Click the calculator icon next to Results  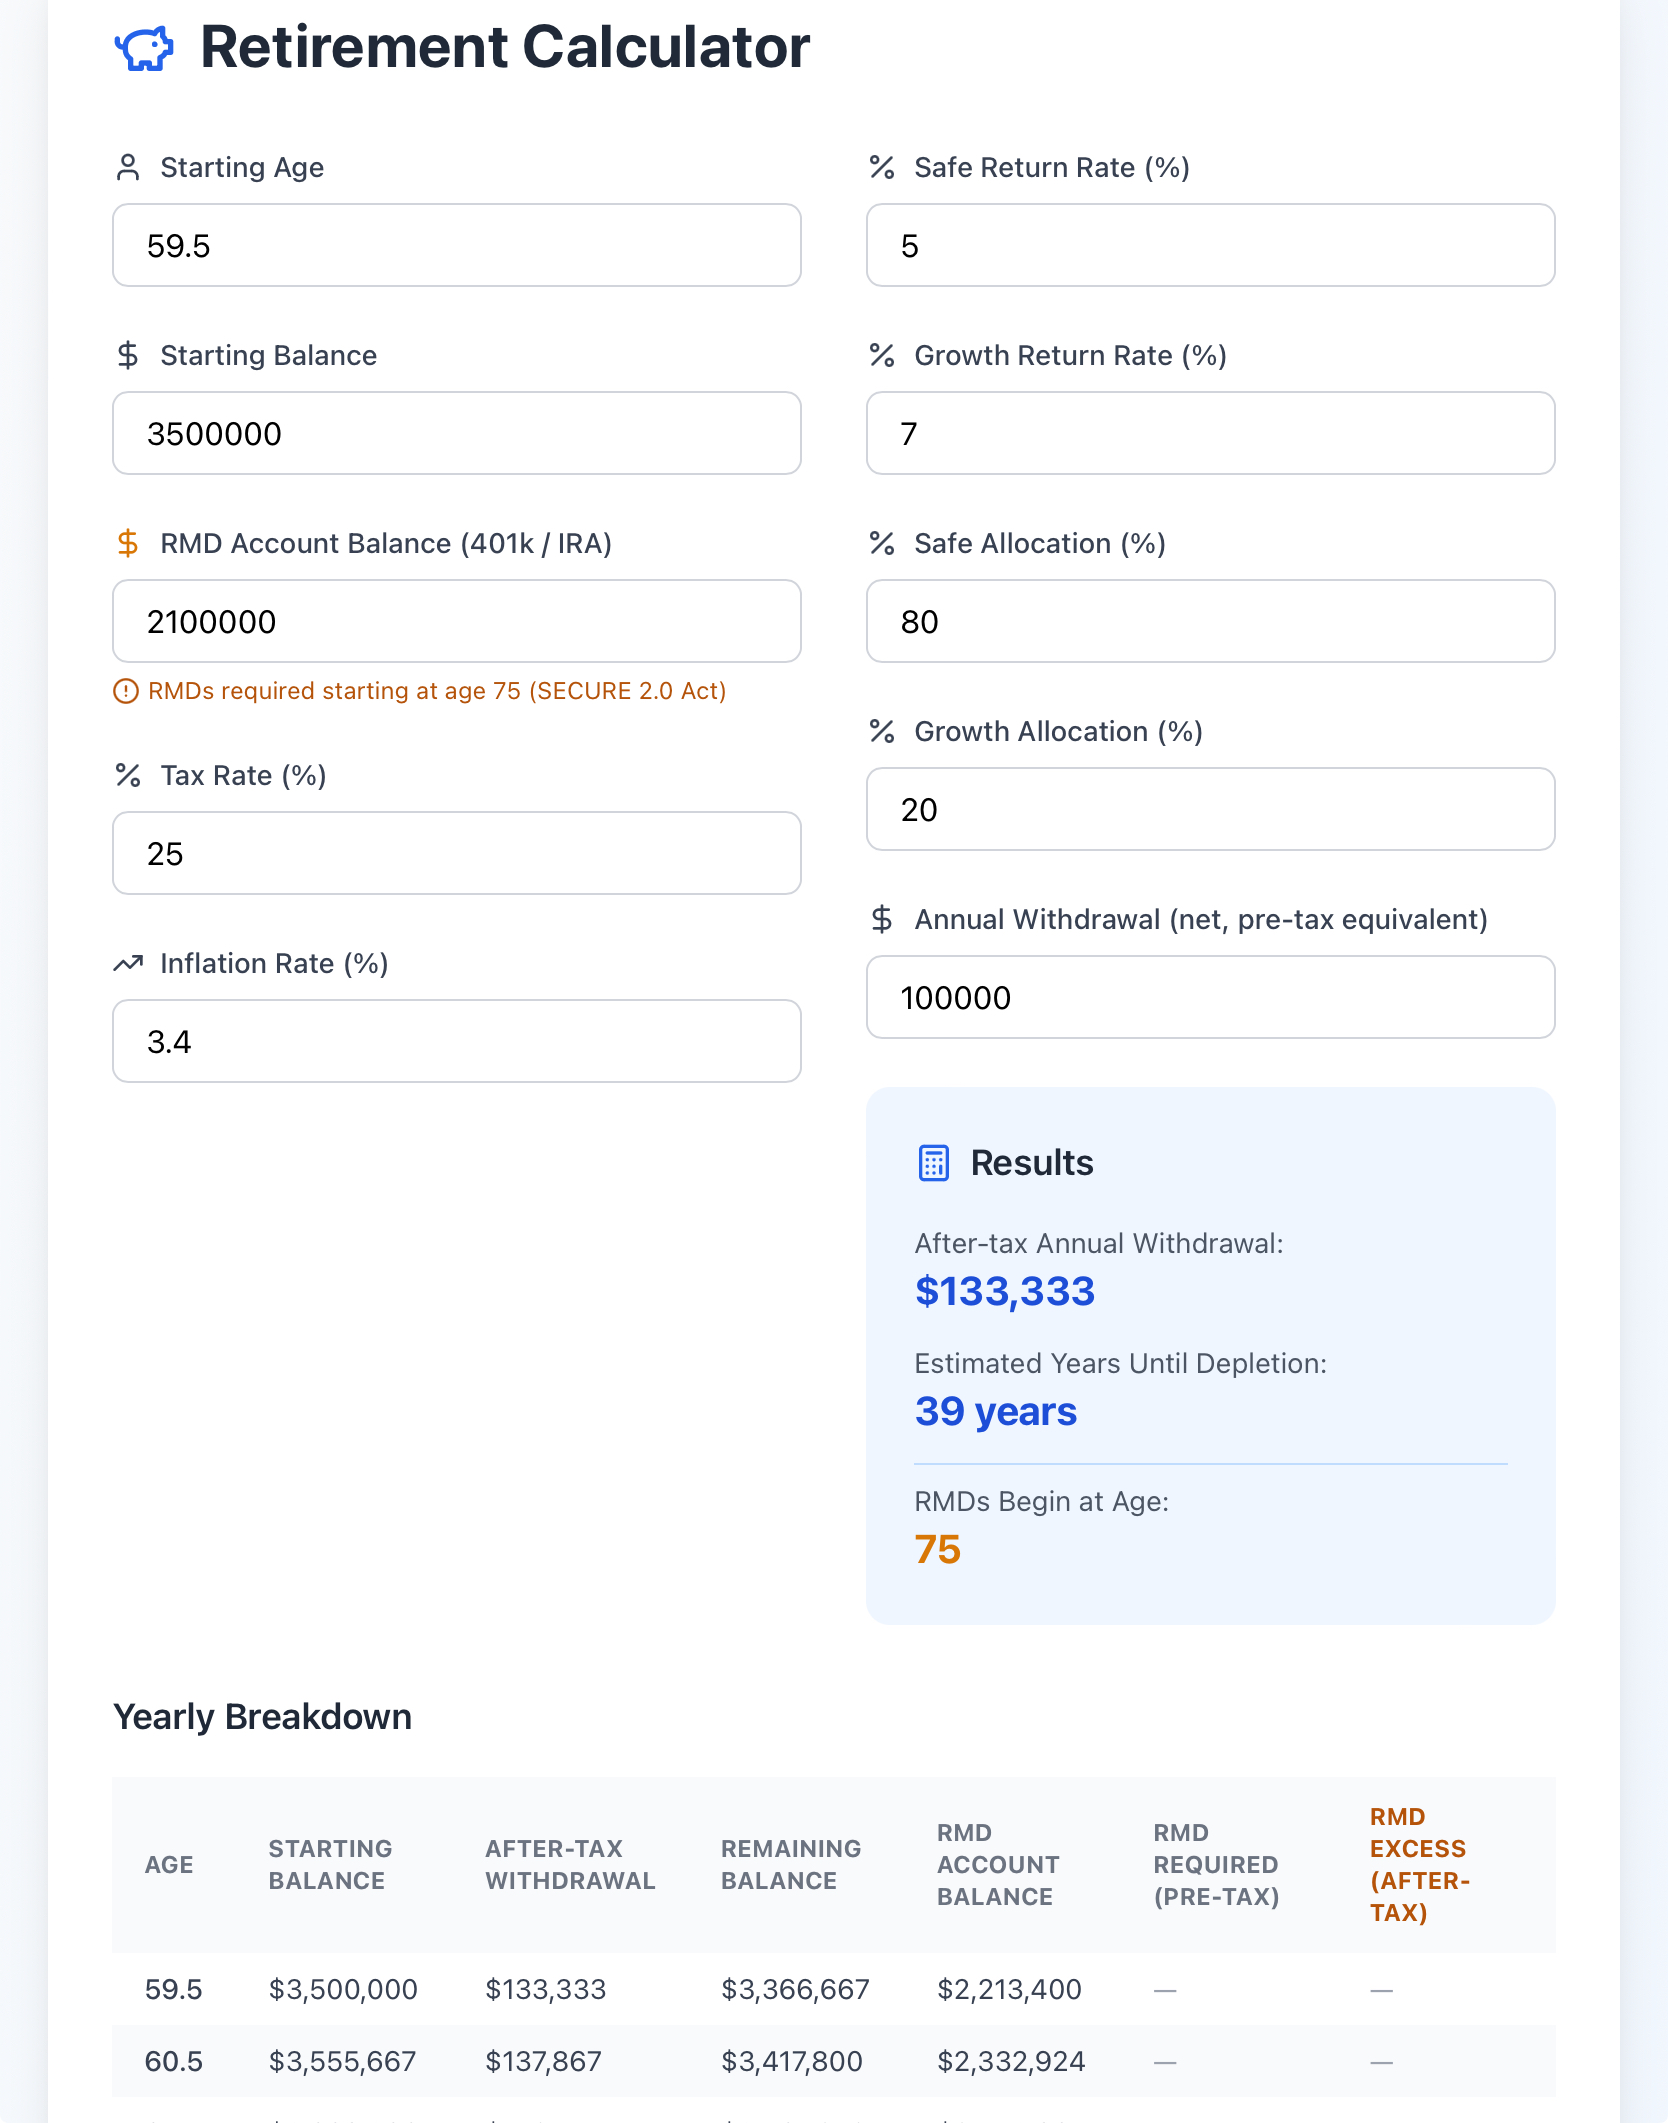point(933,1163)
